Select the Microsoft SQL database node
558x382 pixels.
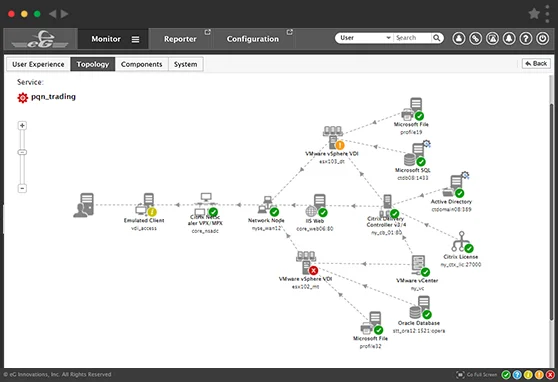coord(416,155)
